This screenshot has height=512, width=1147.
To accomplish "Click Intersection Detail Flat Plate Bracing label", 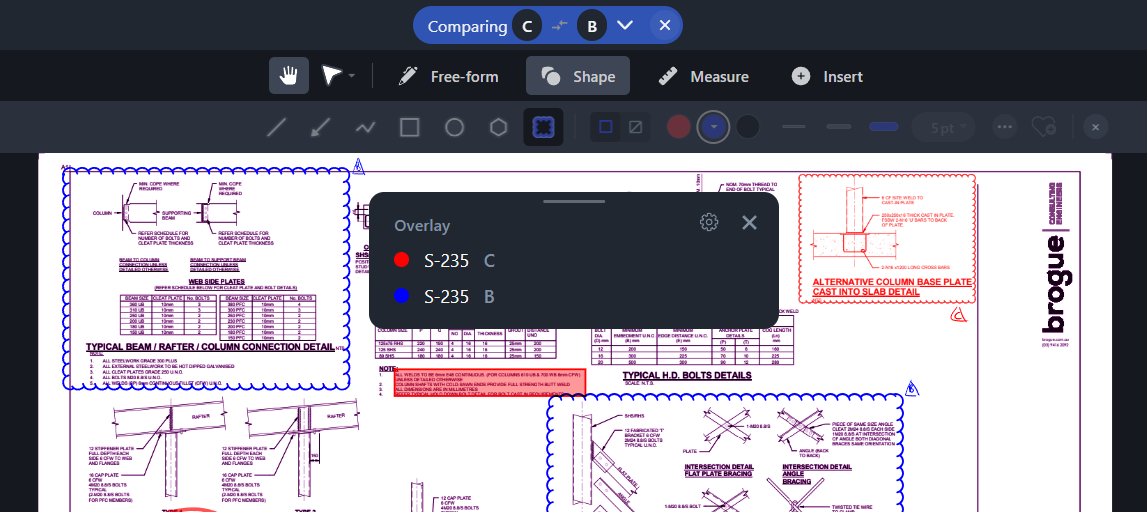I will tap(718, 471).
